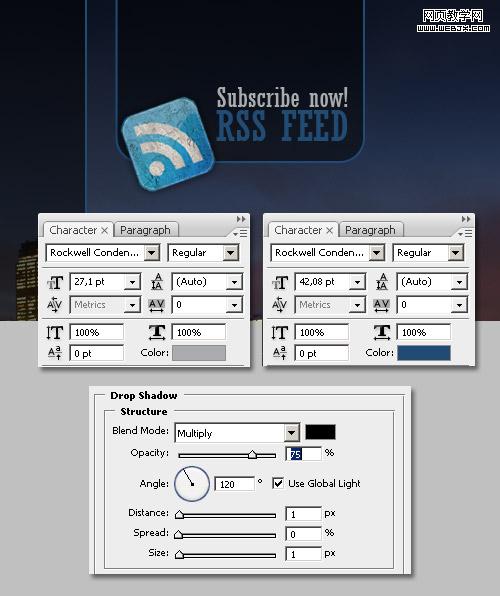Toggle Use Global Light checkbox
Screen dimensions: 500x596
click(278, 483)
